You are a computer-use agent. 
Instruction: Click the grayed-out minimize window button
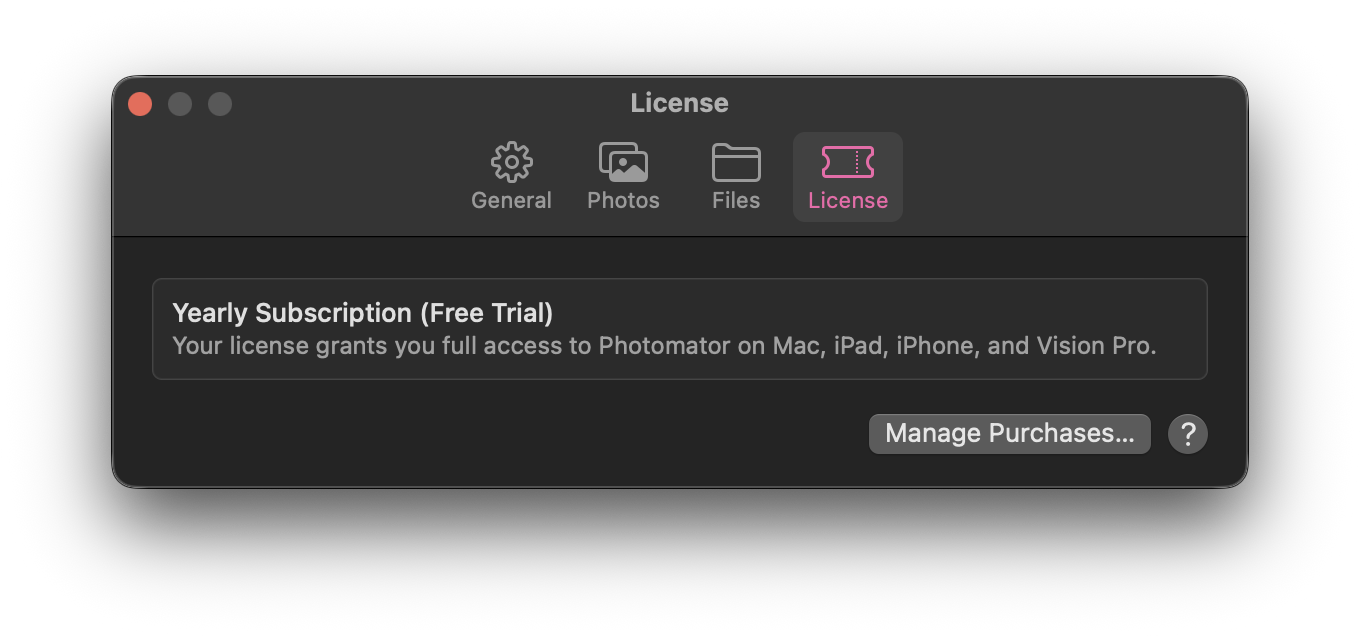coord(180,104)
